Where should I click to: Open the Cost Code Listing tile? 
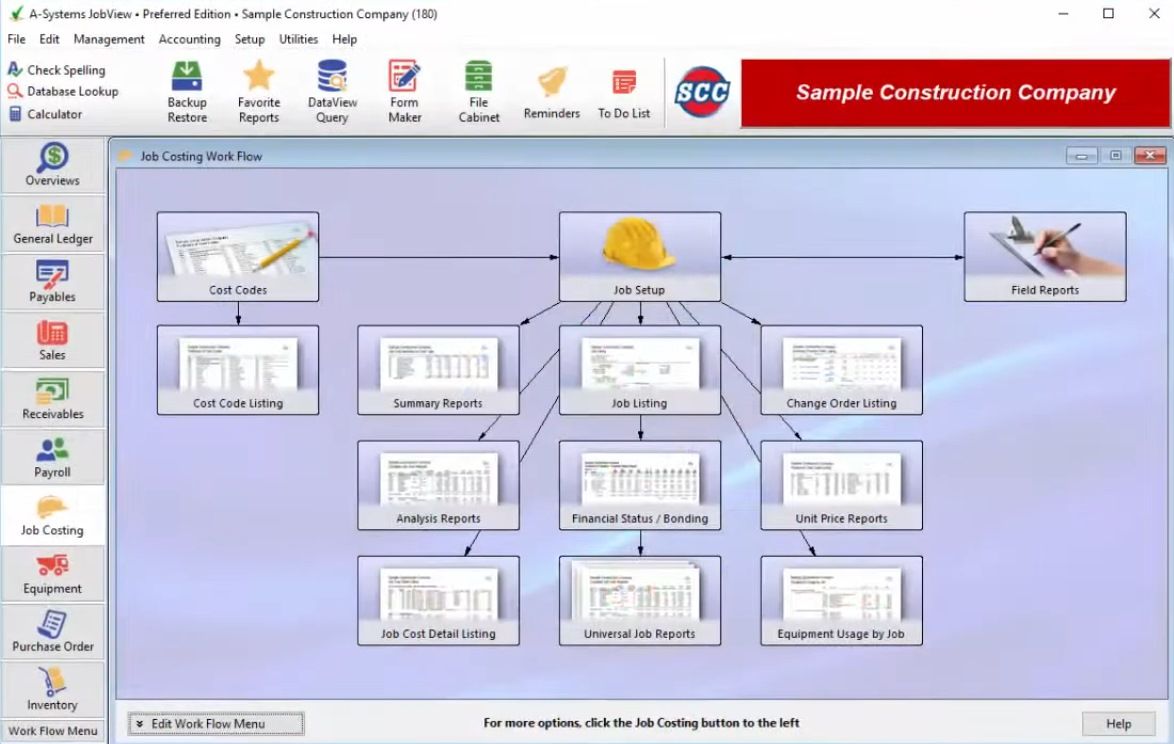(x=237, y=370)
